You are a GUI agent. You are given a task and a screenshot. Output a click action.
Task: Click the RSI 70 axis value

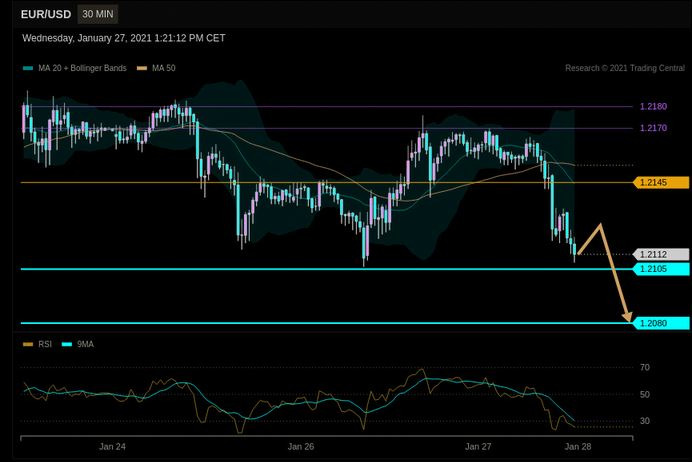[x=645, y=367]
